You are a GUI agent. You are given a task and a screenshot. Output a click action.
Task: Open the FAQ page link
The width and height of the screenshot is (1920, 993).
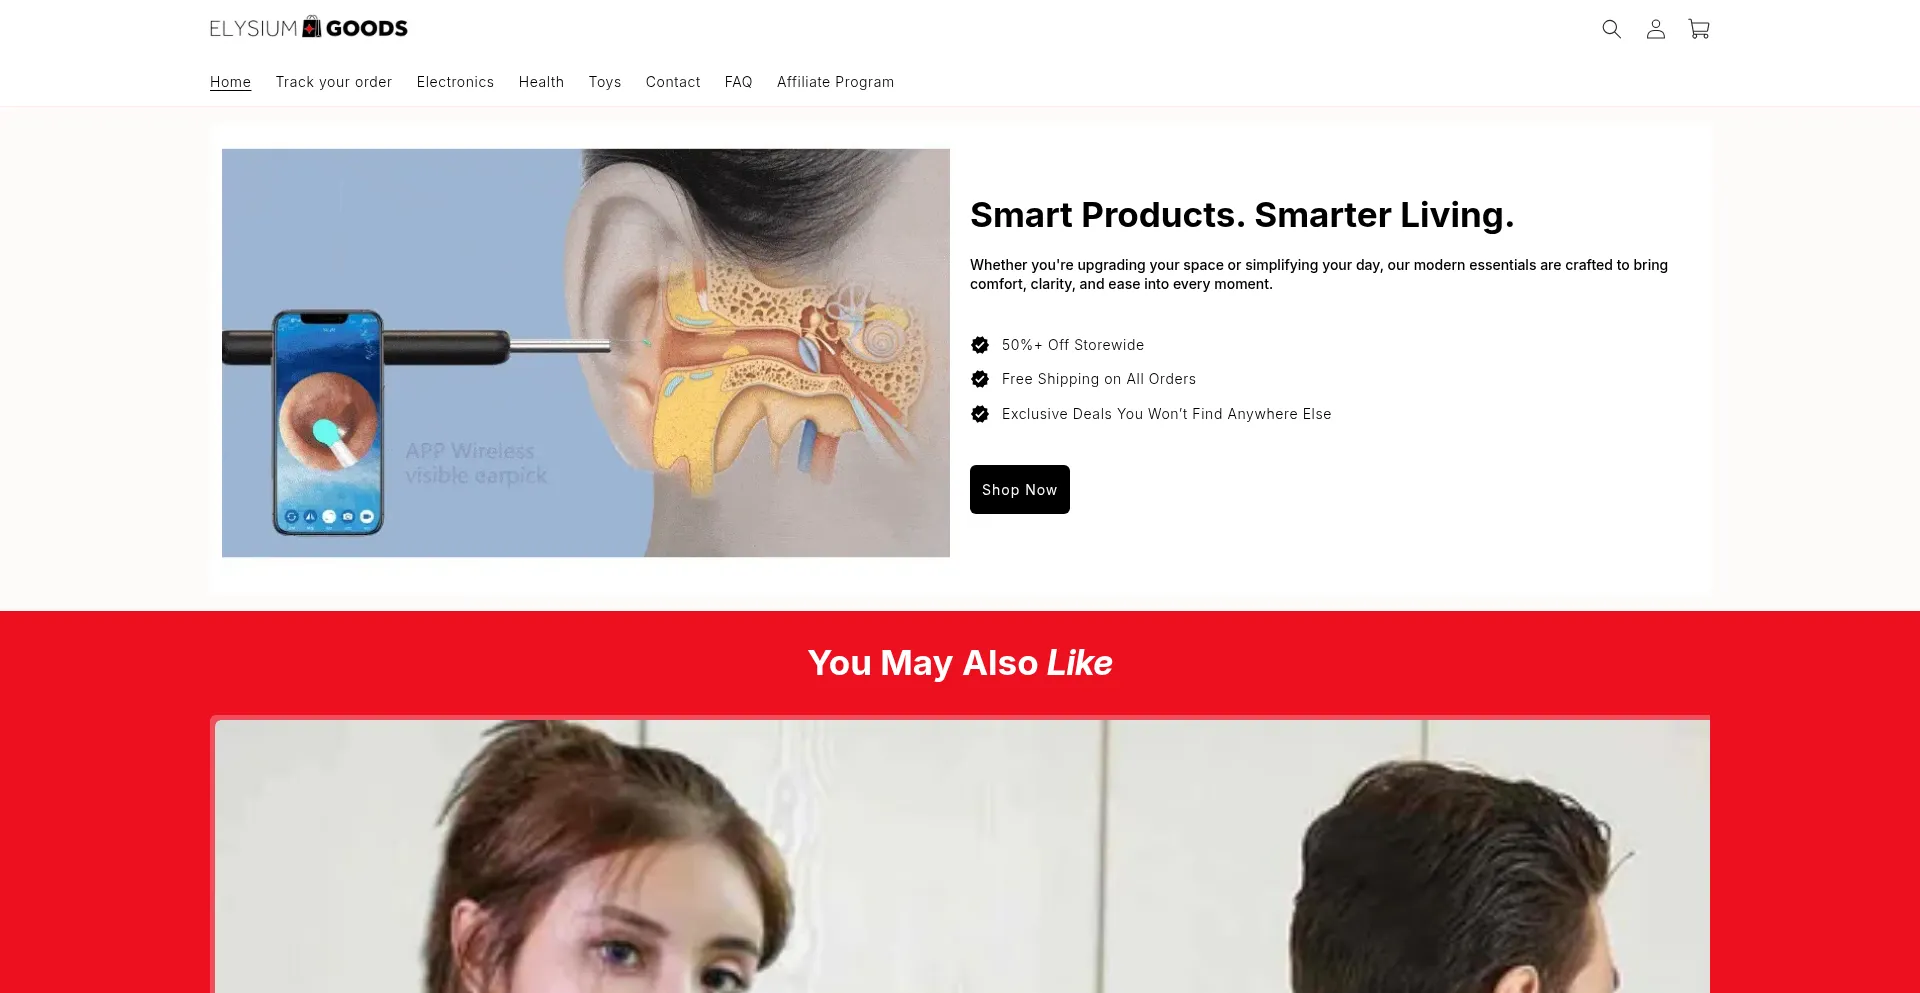[x=739, y=82]
